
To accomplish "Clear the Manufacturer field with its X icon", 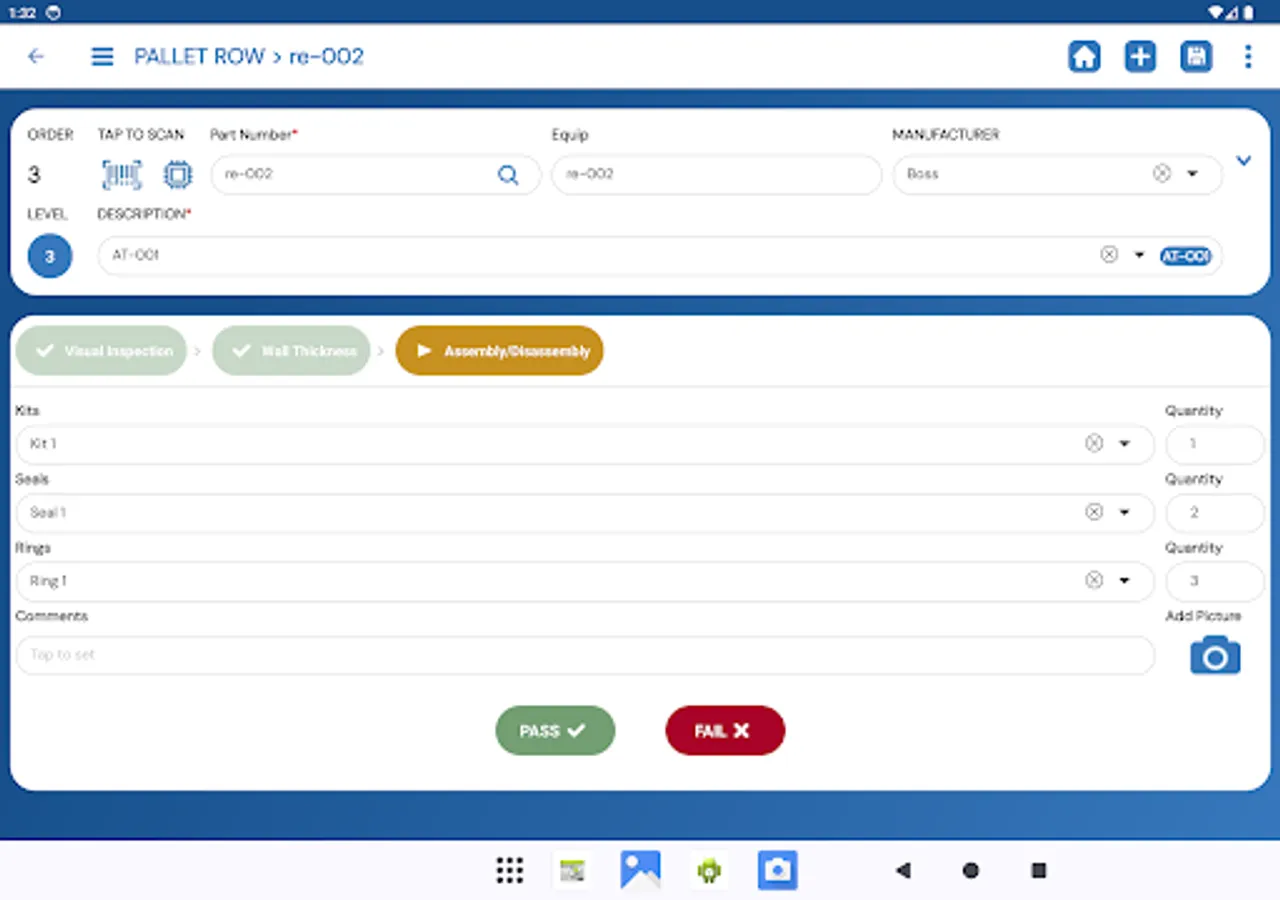I will click(x=1161, y=173).
